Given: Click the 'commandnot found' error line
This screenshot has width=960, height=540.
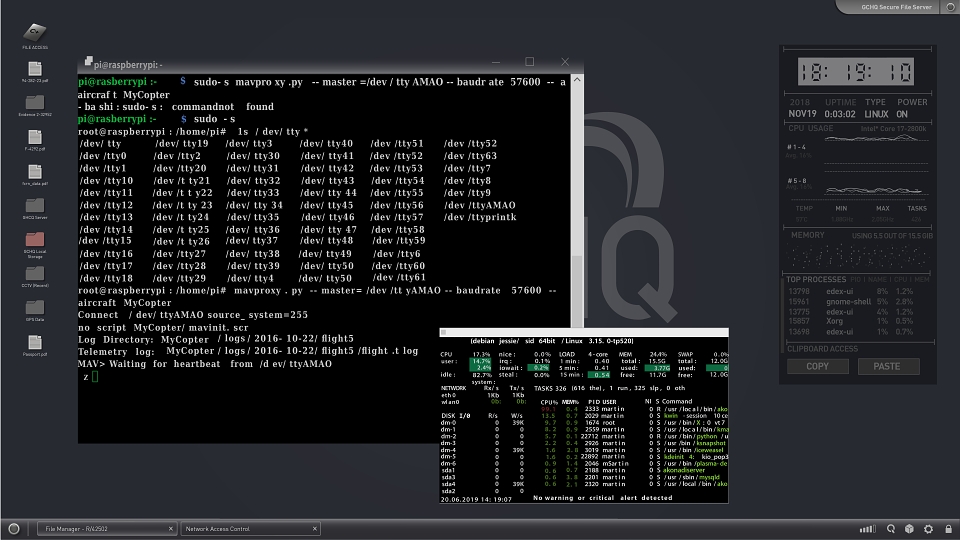Looking at the screenshot, I should click(x=176, y=107).
